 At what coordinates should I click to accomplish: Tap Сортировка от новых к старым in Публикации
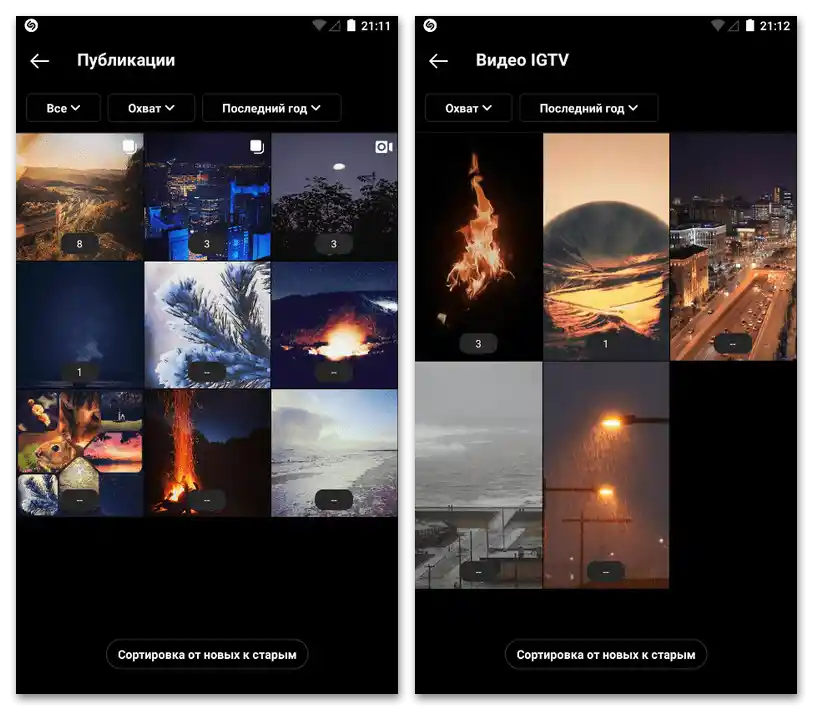click(x=207, y=655)
